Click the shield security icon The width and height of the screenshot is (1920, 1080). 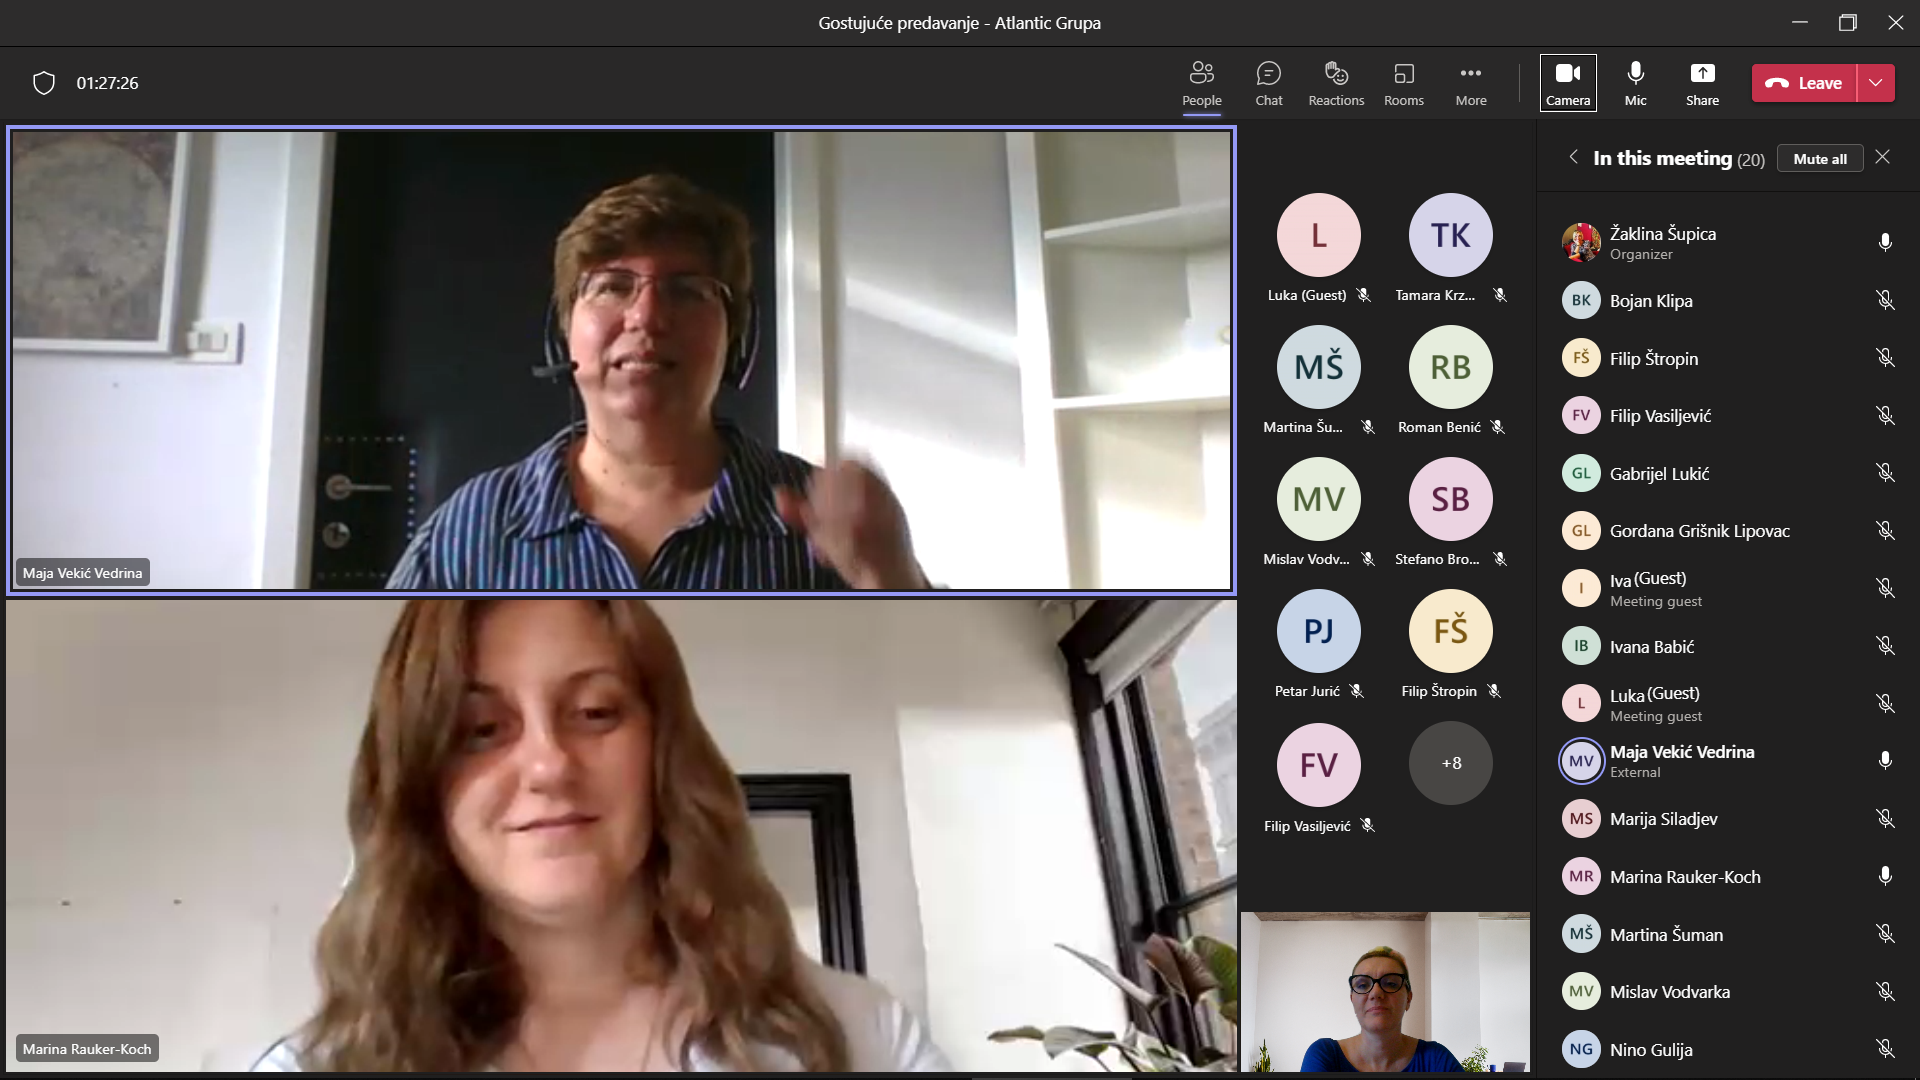[x=44, y=83]
